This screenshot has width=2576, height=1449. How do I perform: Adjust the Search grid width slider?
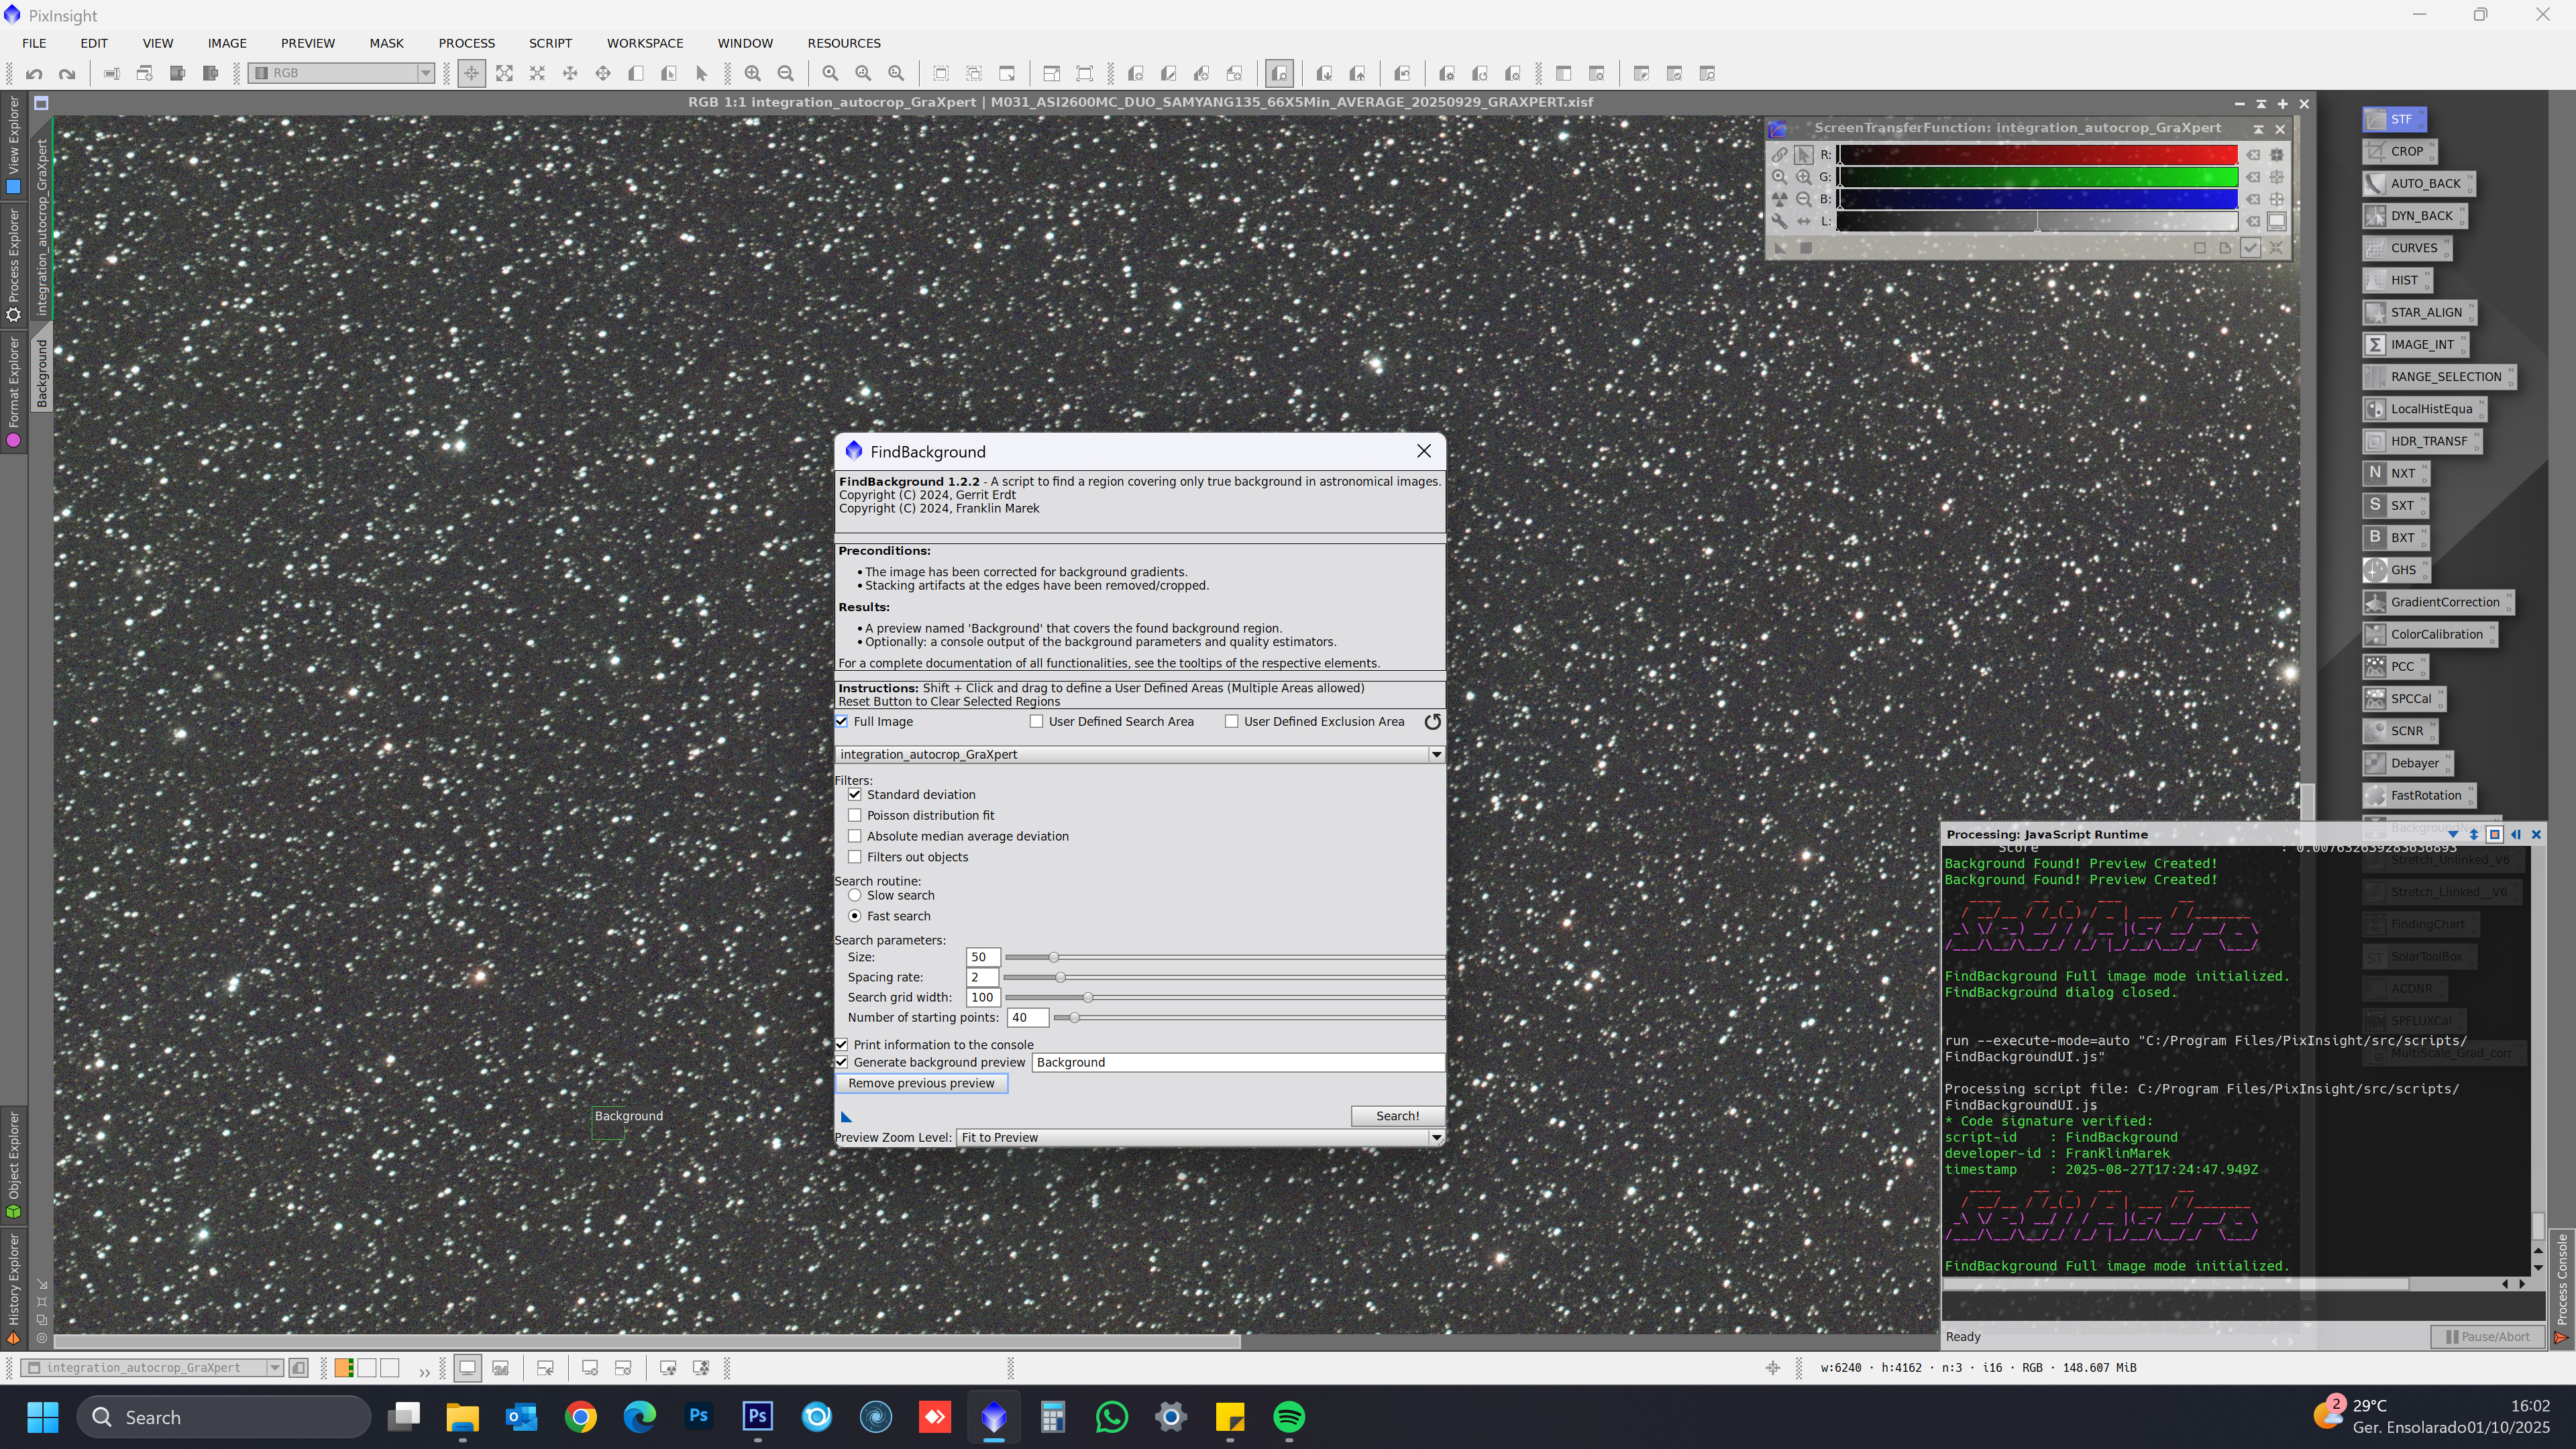(x=1088, y=998)
